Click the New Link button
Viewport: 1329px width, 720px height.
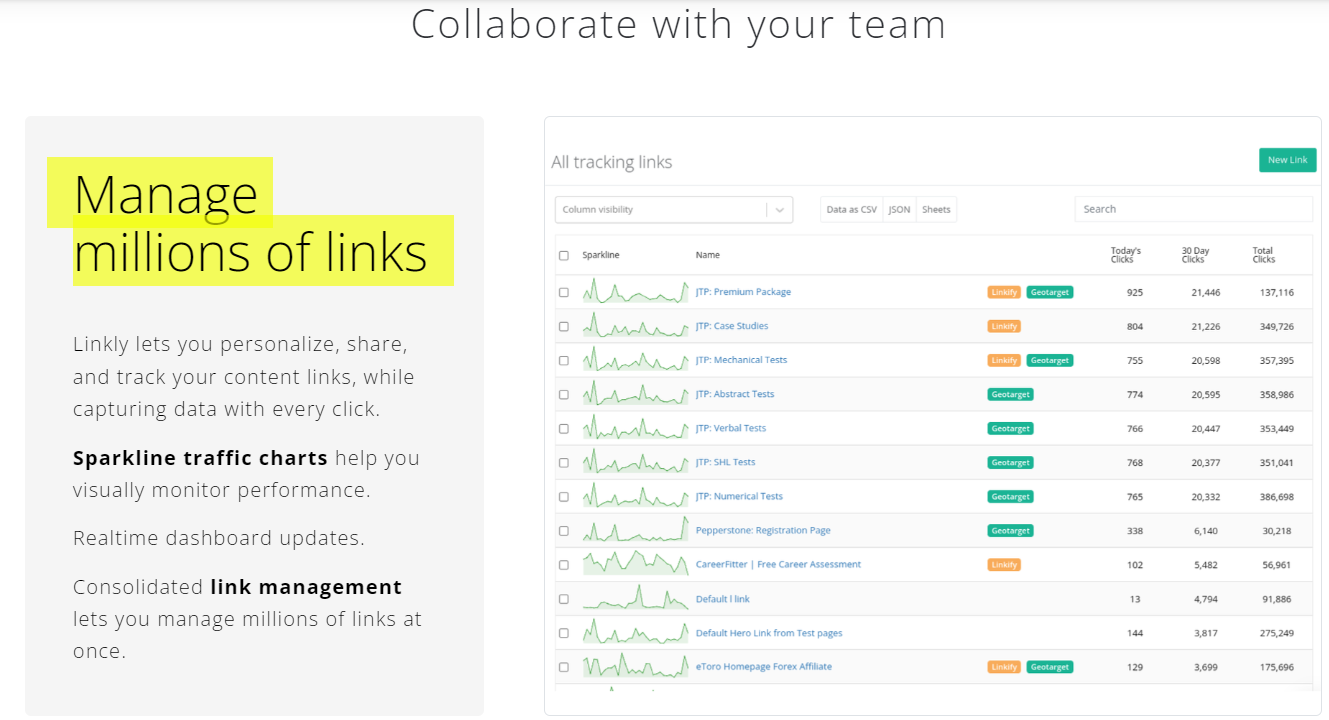click(x=1287, y=160)
